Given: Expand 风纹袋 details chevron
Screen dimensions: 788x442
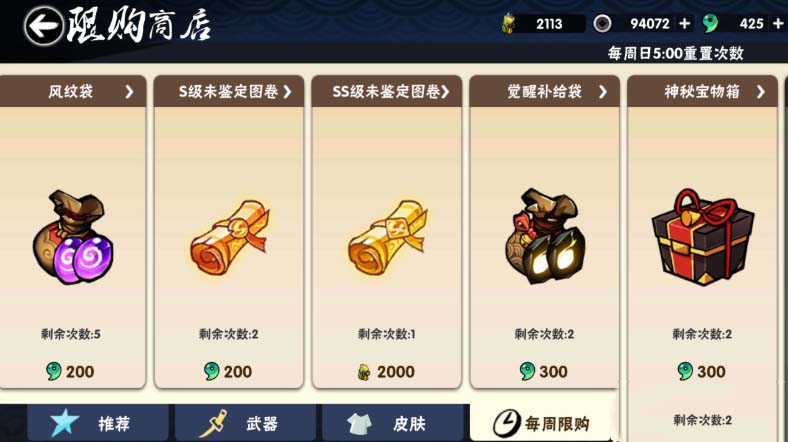Looking at the screenshot, I should [129, 91].
